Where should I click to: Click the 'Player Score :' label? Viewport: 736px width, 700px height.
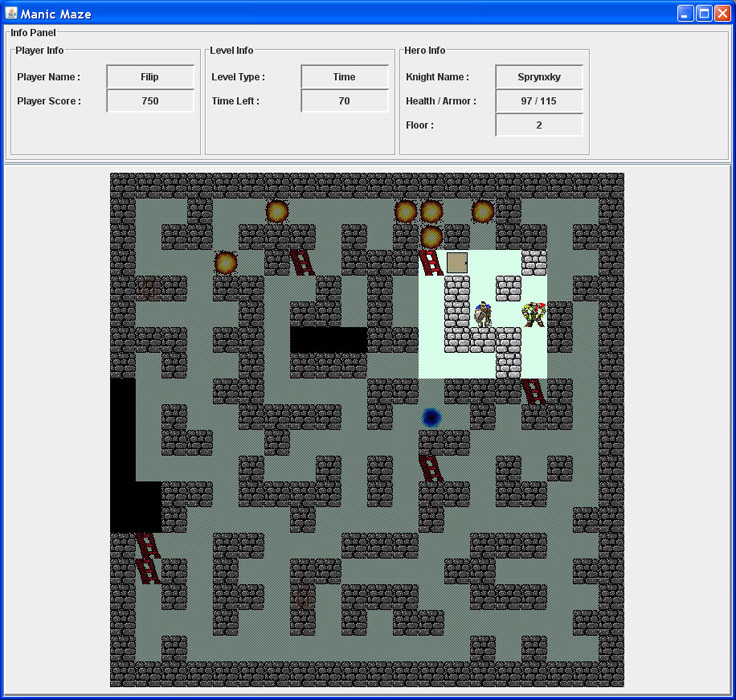[x=49, y=101]
